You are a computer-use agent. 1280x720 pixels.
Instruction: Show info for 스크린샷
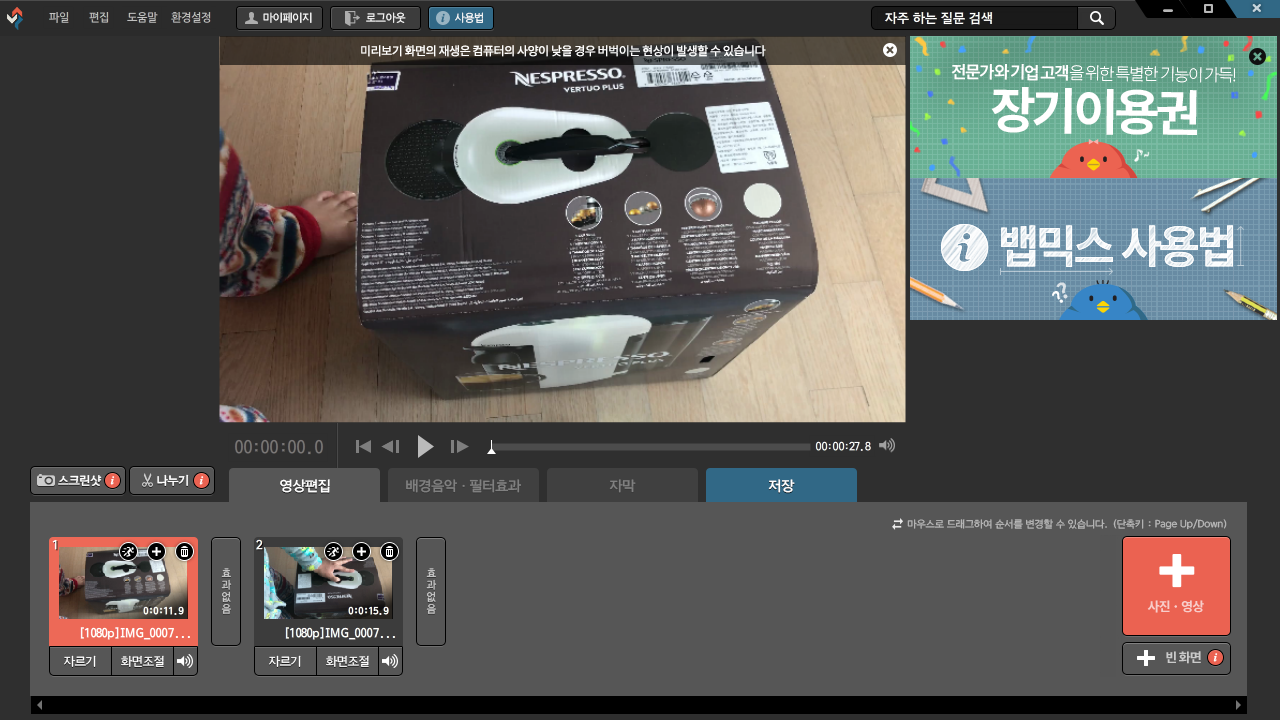coord(113,481)
